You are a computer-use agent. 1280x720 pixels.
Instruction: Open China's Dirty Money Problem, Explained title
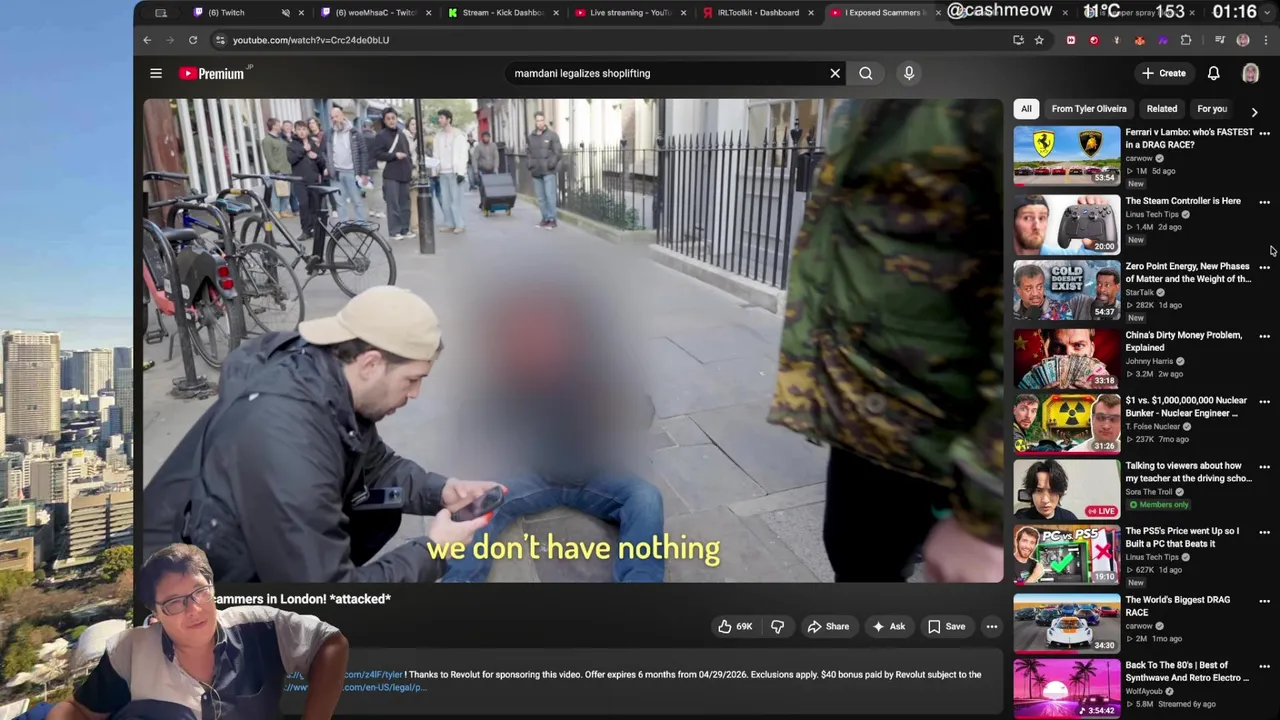1184,341
